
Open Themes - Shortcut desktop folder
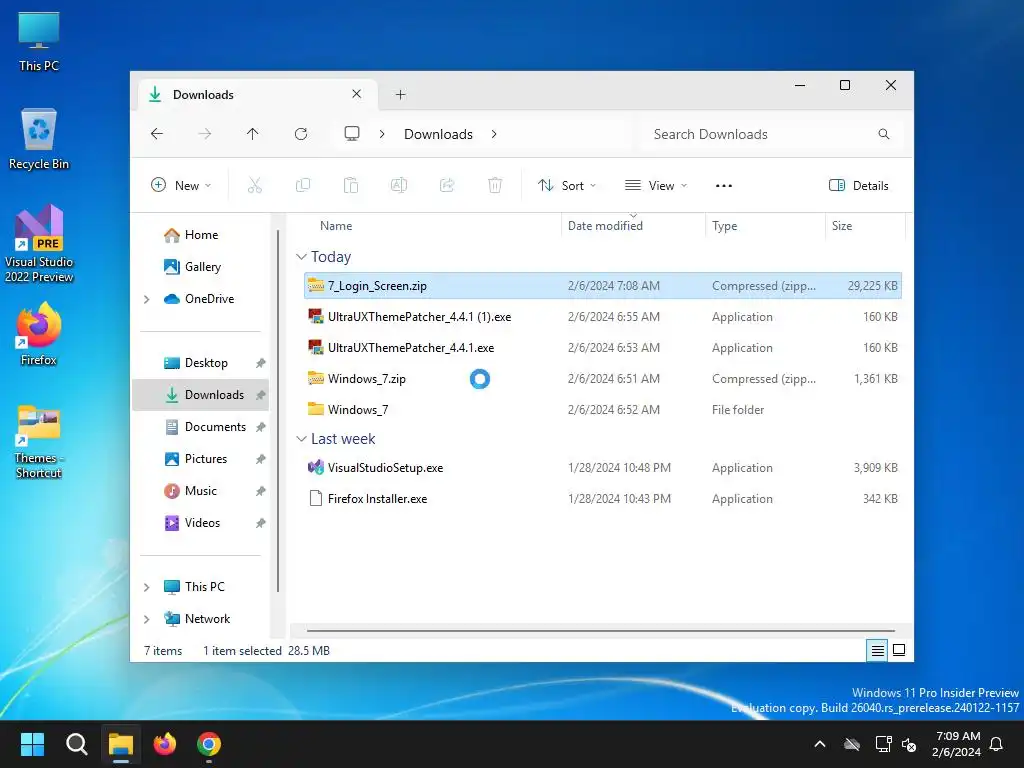[39, 441]
